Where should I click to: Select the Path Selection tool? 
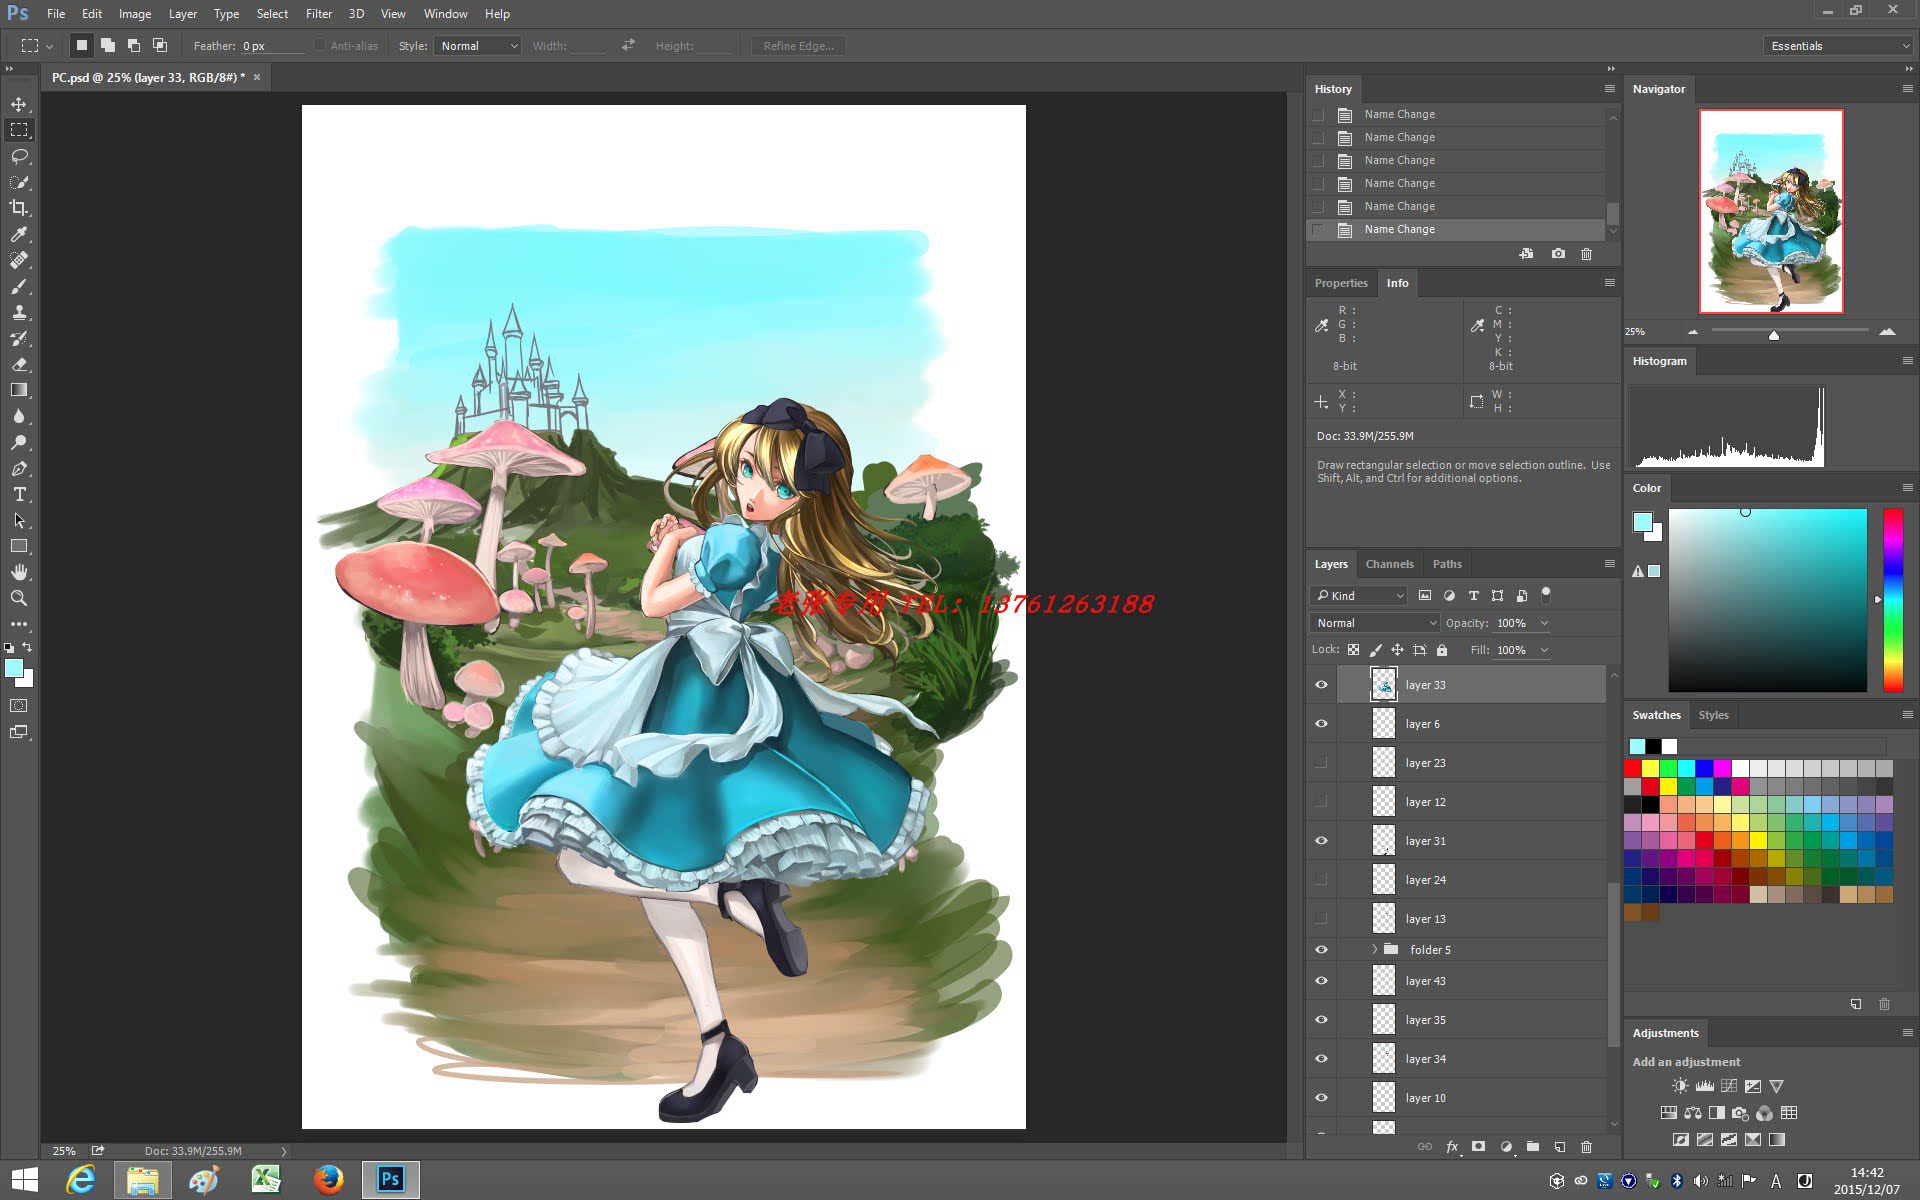click(x=19, y=520)
